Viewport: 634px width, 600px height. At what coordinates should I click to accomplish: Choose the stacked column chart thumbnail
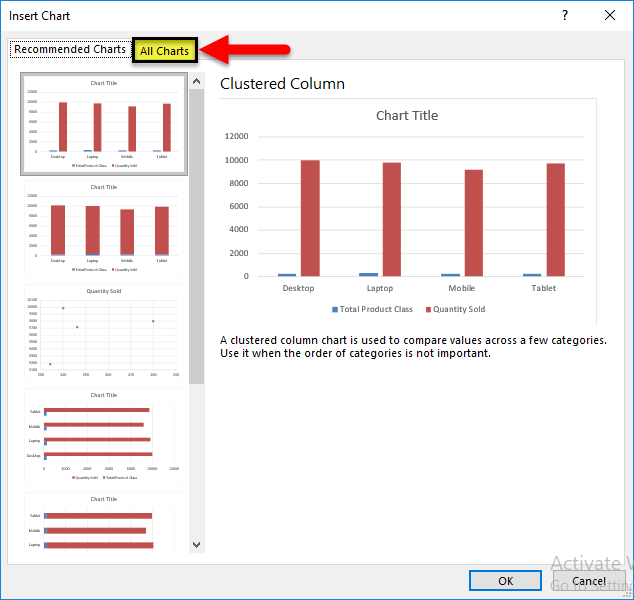[104, 228]
